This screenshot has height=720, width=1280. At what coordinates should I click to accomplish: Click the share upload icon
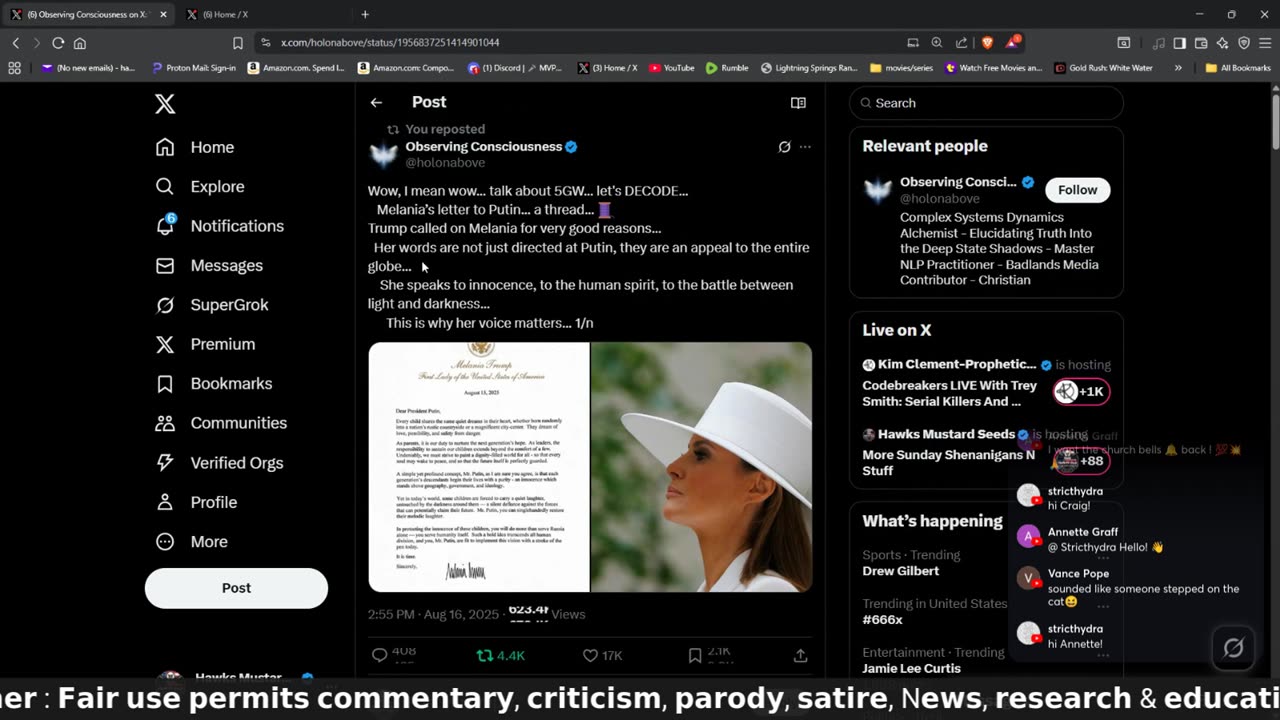pyautogui.click(x=800, y=655)
